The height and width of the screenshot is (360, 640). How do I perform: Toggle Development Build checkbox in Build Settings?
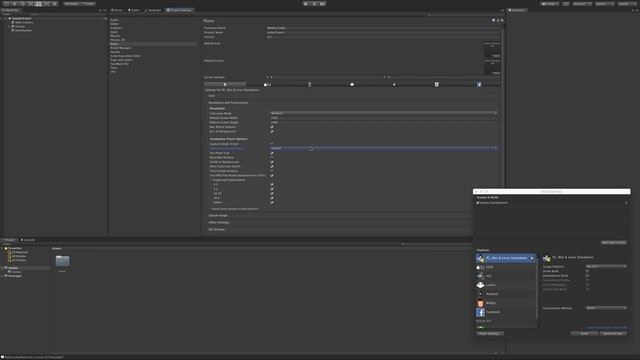pos(587,276)
